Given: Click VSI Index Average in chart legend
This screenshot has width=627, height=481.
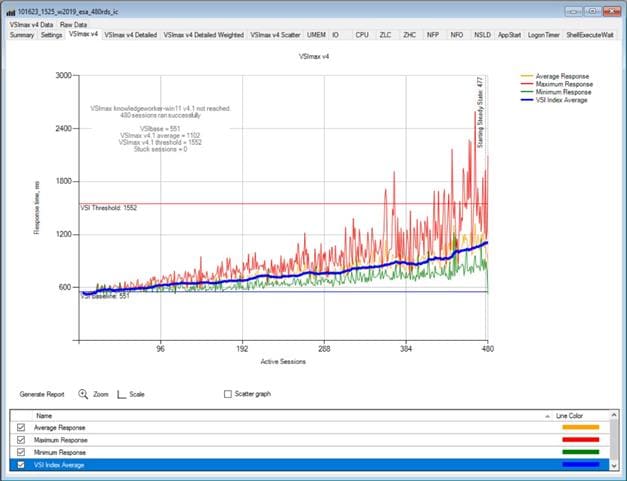Looking at the screenshot, I should (x=561, y=100).
